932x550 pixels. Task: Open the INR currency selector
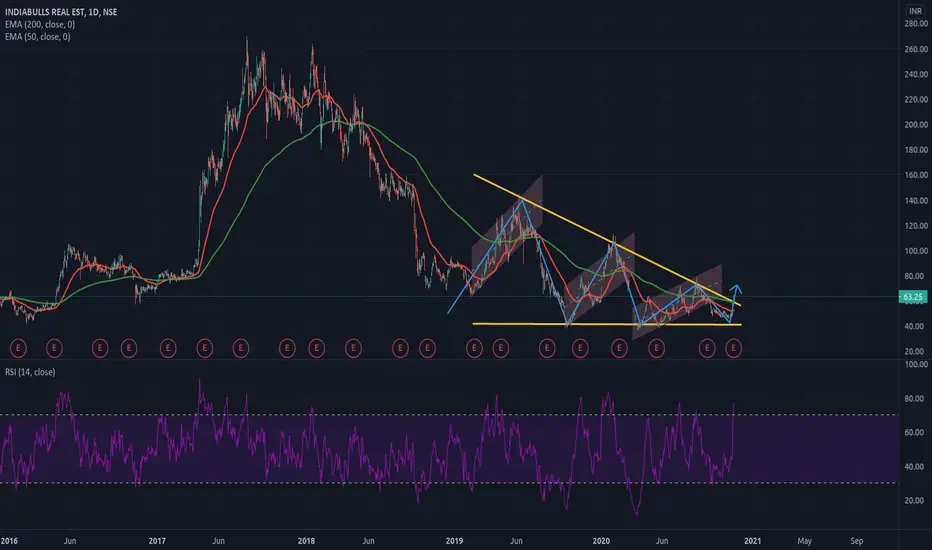[915, 11]
